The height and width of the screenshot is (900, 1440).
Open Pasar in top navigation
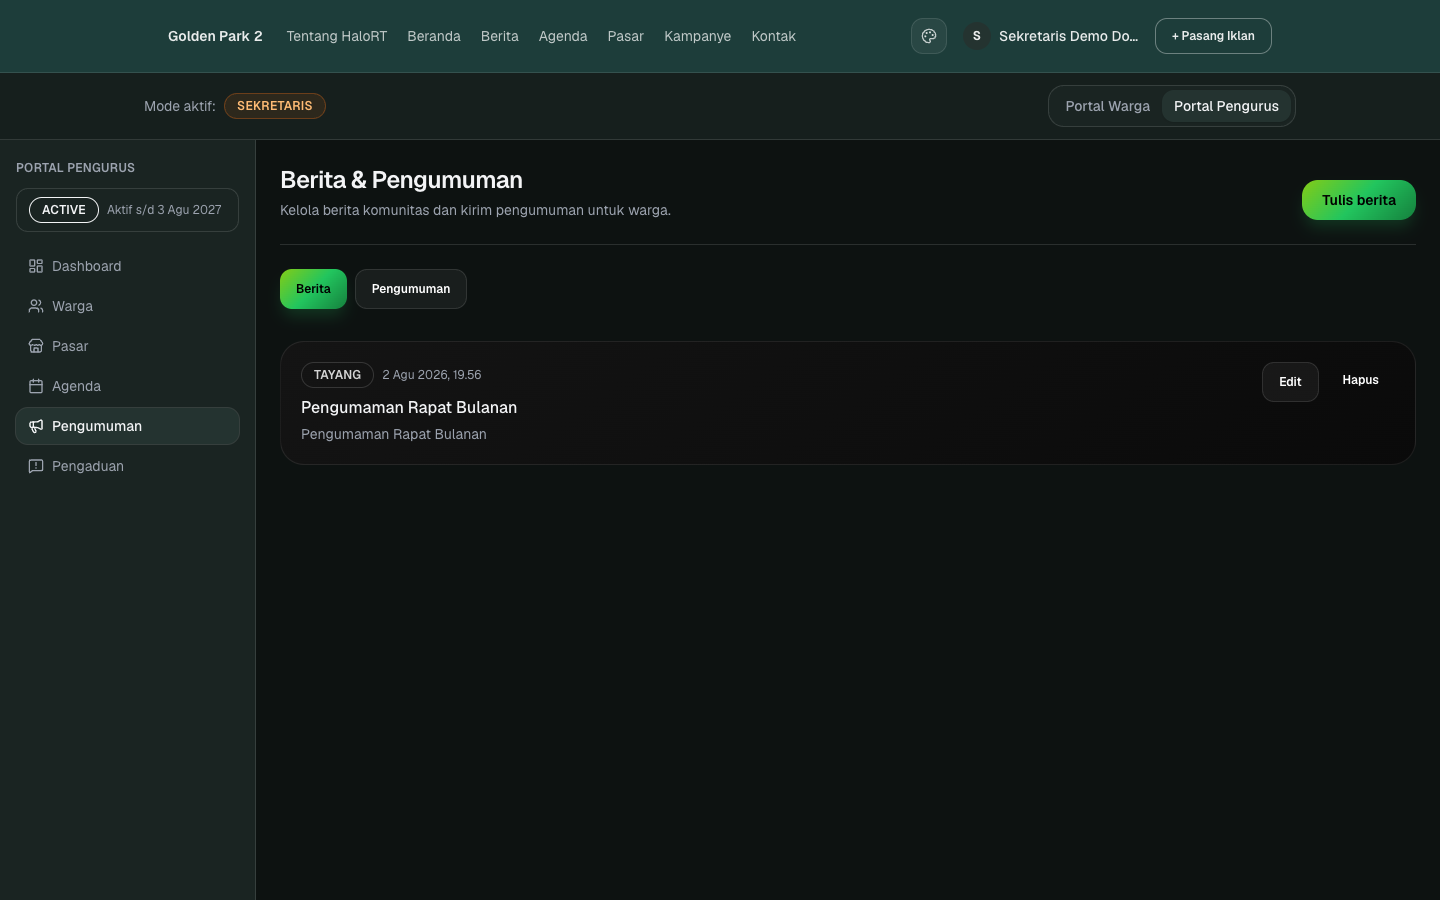click(626, 36)
